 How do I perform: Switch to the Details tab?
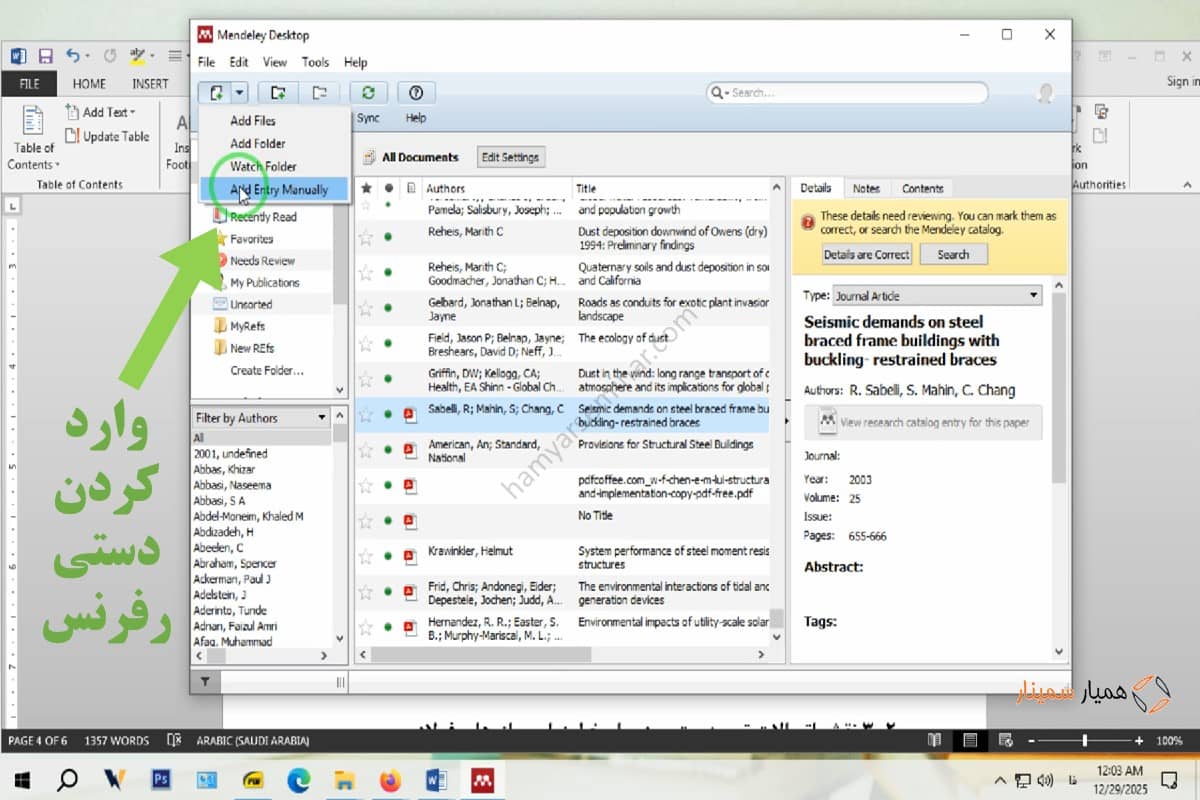[816, 188]
